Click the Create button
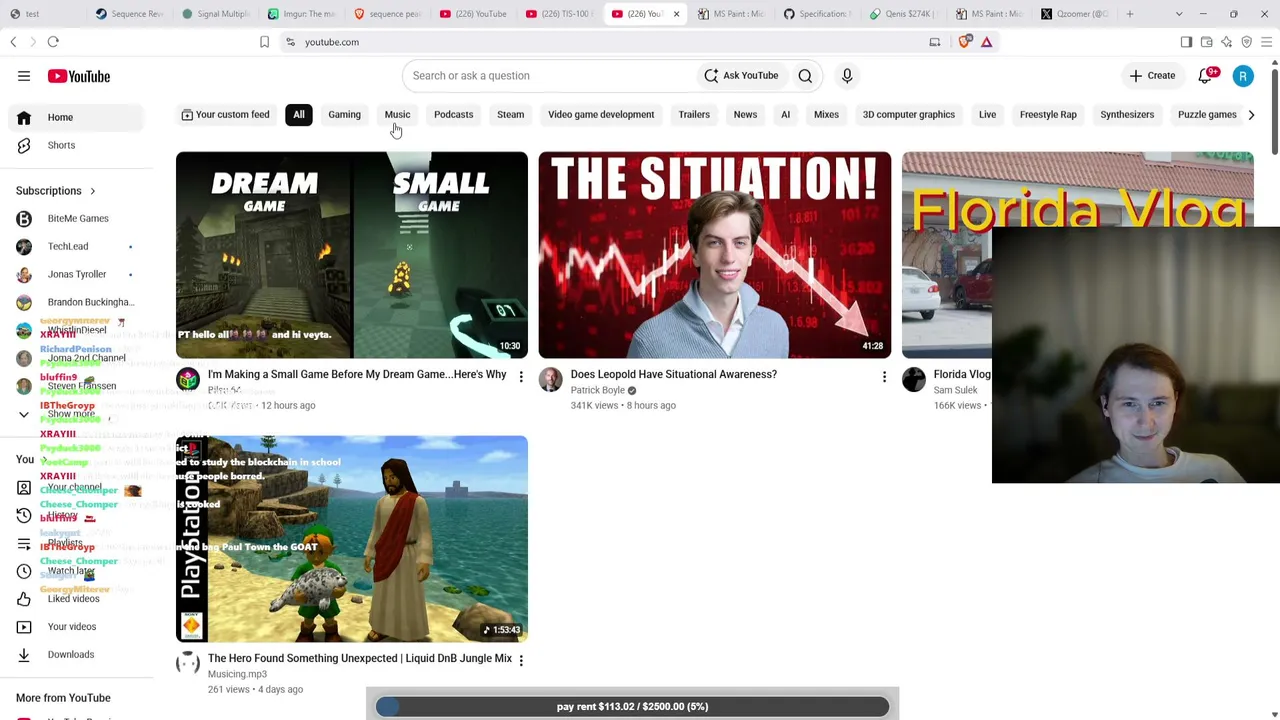Viewport: 1280px width, 720px height. click(x=1152, y=76)
